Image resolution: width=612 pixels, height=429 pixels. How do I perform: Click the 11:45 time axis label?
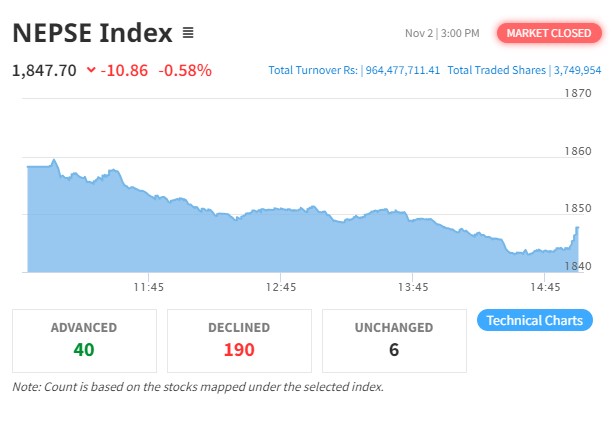tap(148, 287)
